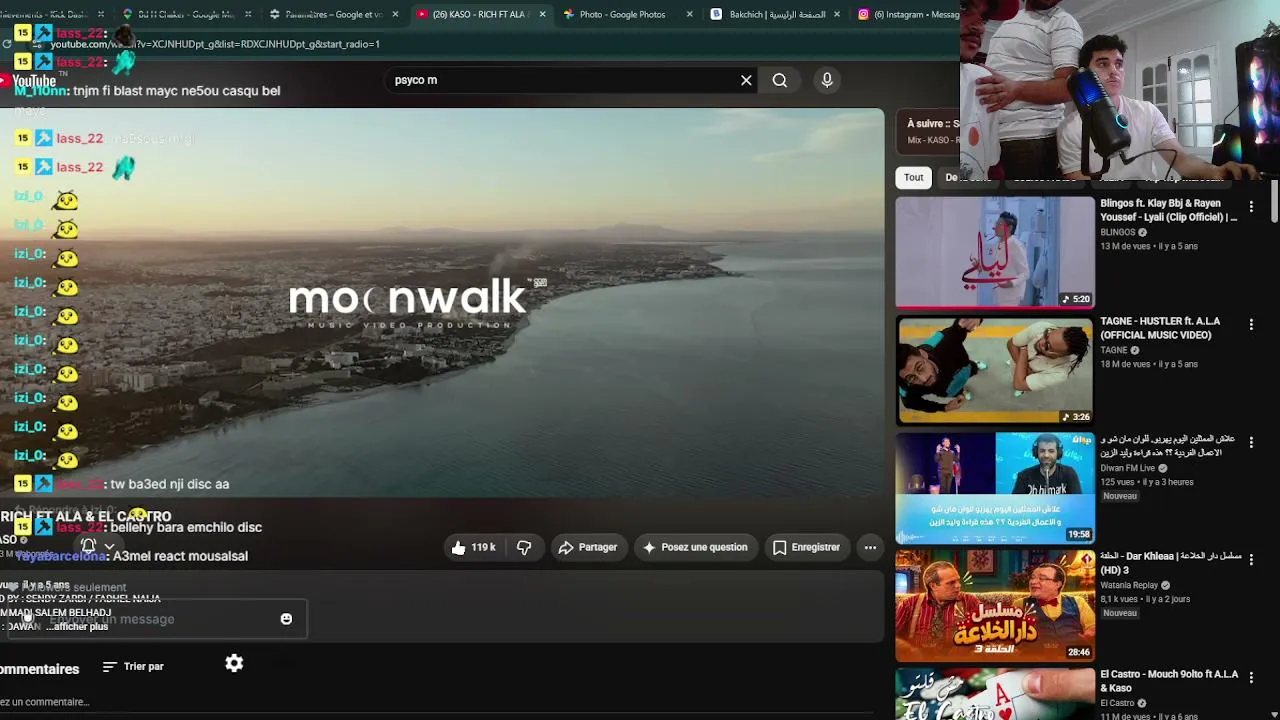Open El Castro - Mouch 9olto title

click(1169, 681)
